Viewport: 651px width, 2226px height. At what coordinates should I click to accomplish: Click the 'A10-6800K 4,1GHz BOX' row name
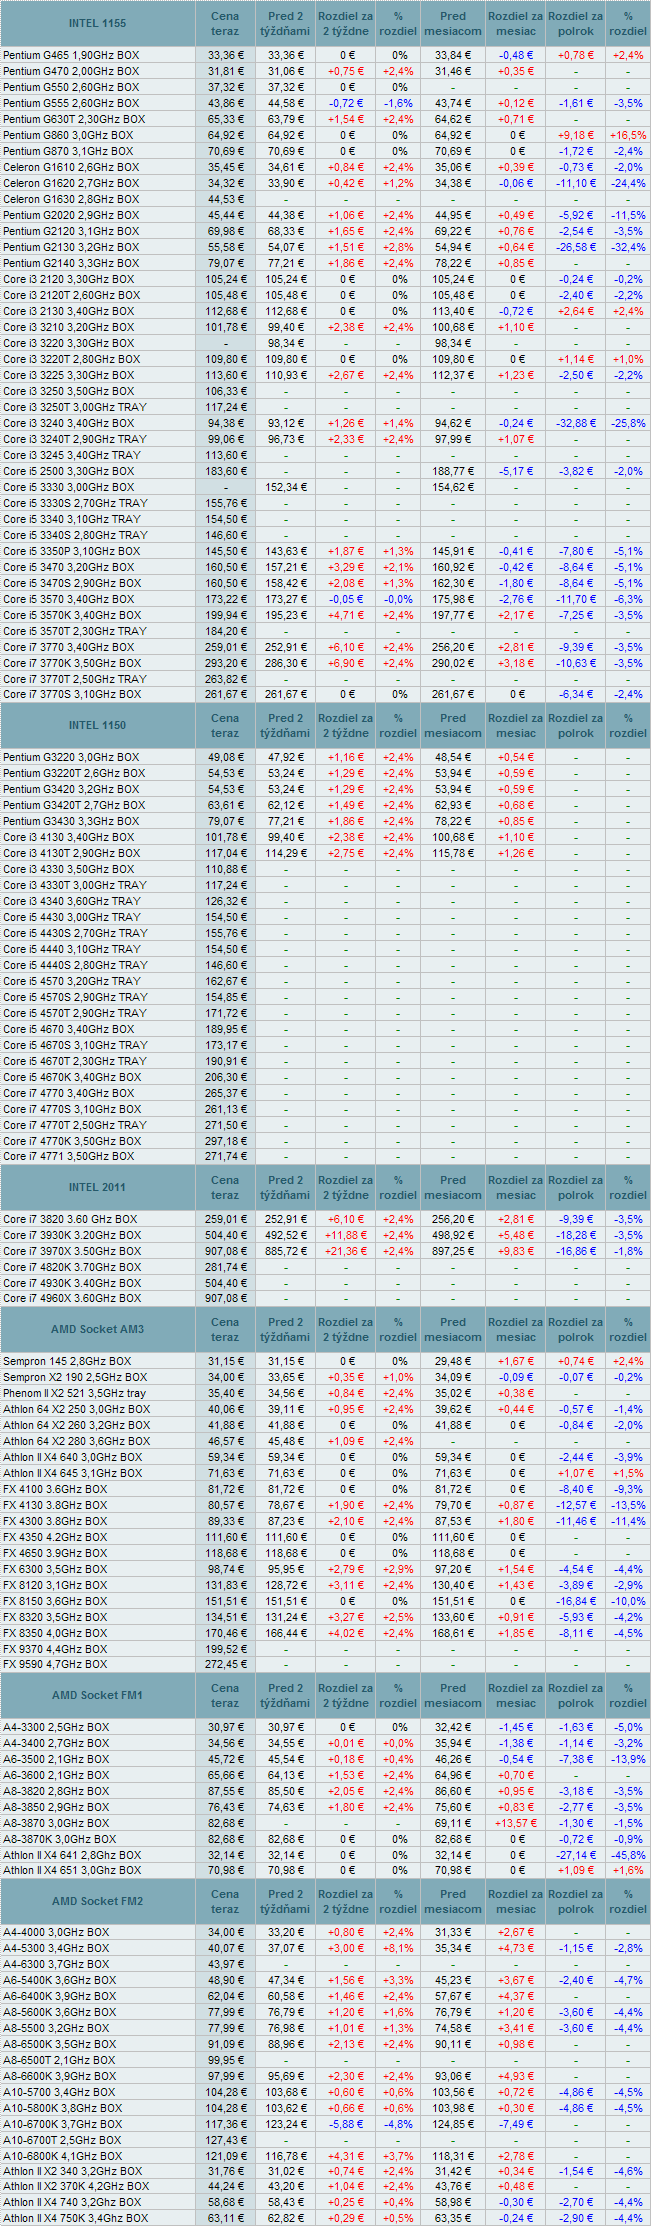62,2157
